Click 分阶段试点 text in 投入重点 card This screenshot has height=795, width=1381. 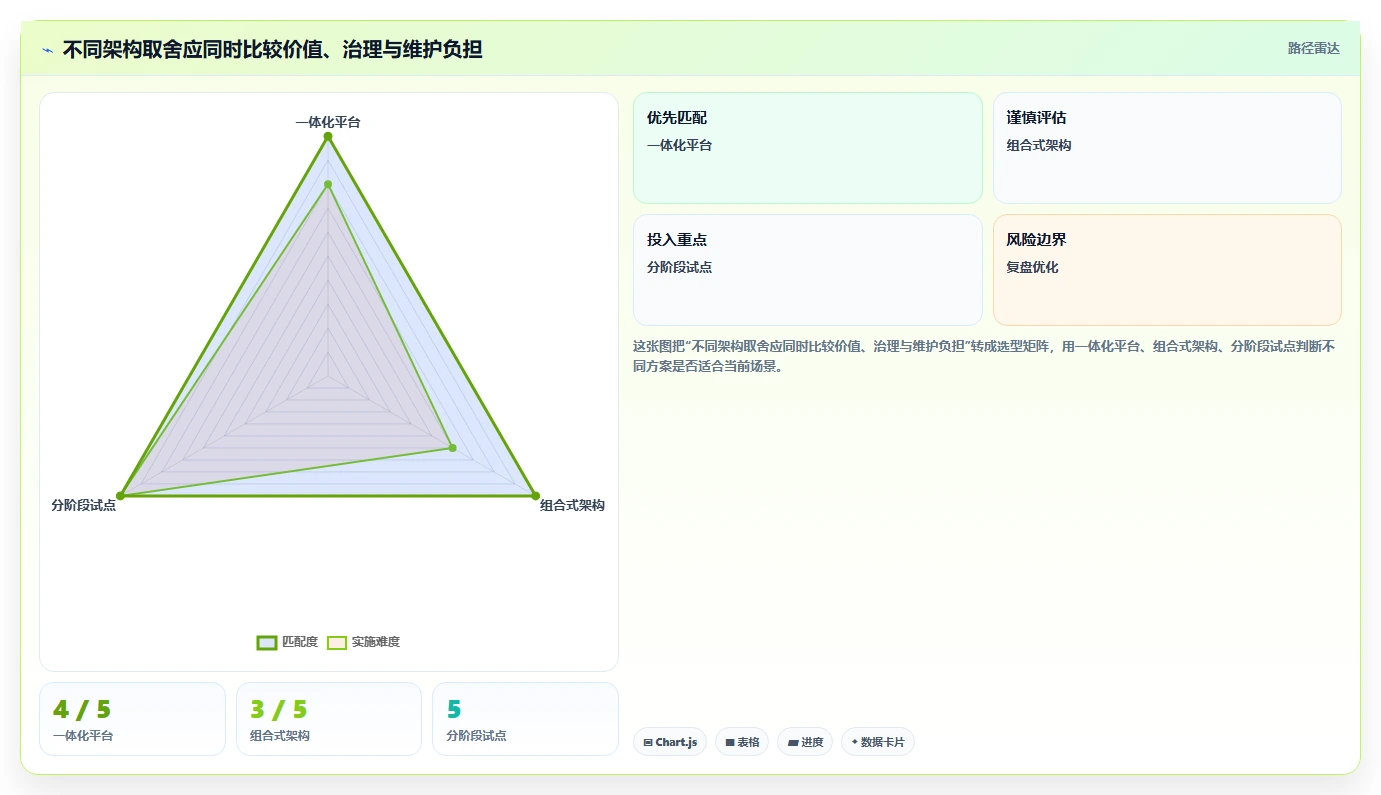[x=679, y=267]
